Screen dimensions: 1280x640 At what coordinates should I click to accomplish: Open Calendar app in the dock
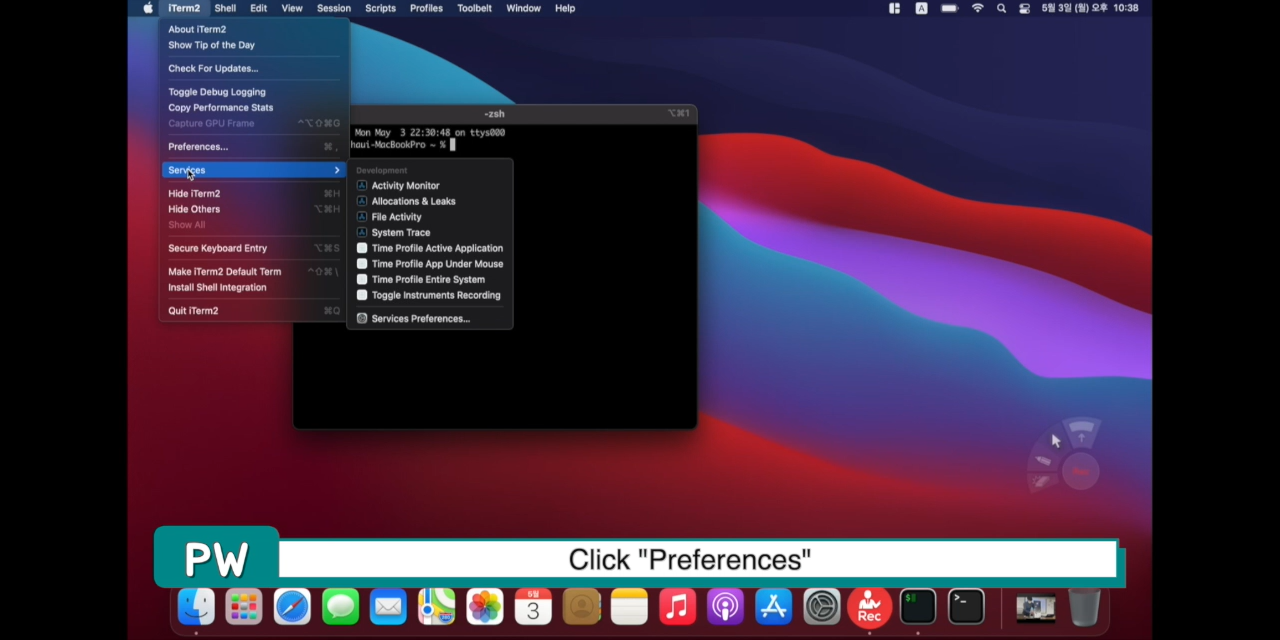pyautogui.click(x=533, y=606)
